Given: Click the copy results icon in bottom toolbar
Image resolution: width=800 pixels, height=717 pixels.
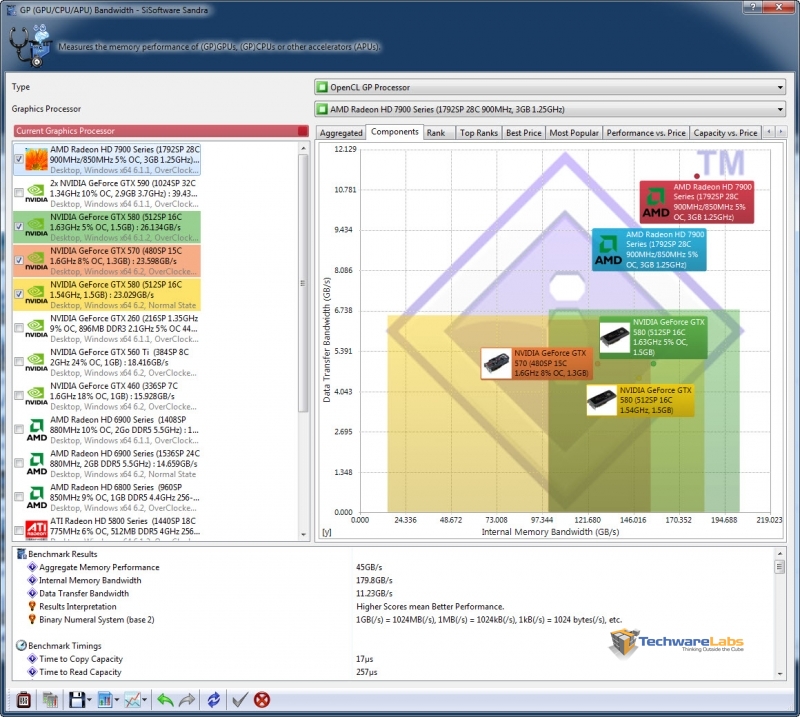Looking at the screenshot, I should (50, 700).
